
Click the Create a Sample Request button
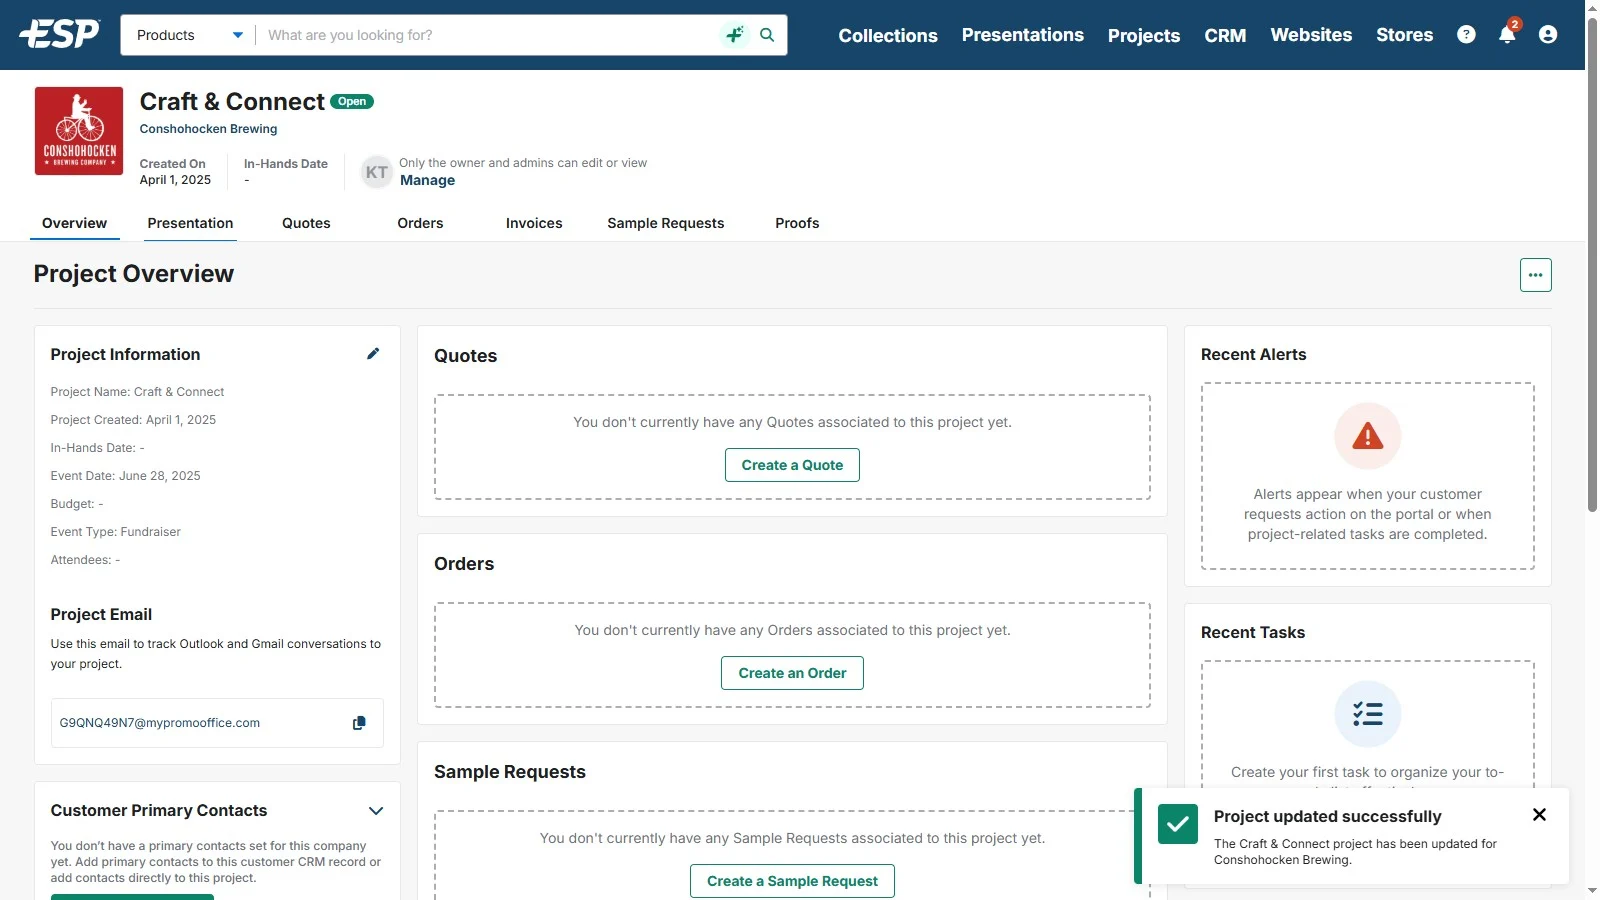point(792,881)
